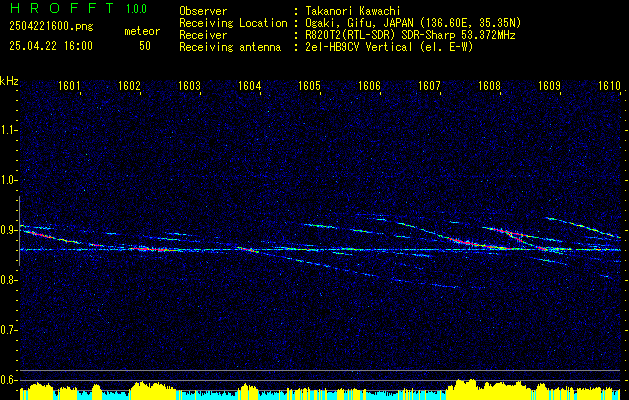The height and width of the screenshot is (400, 629).
Task: Click the 0.6 kHz frequency label
Action: tap(7, 380)
